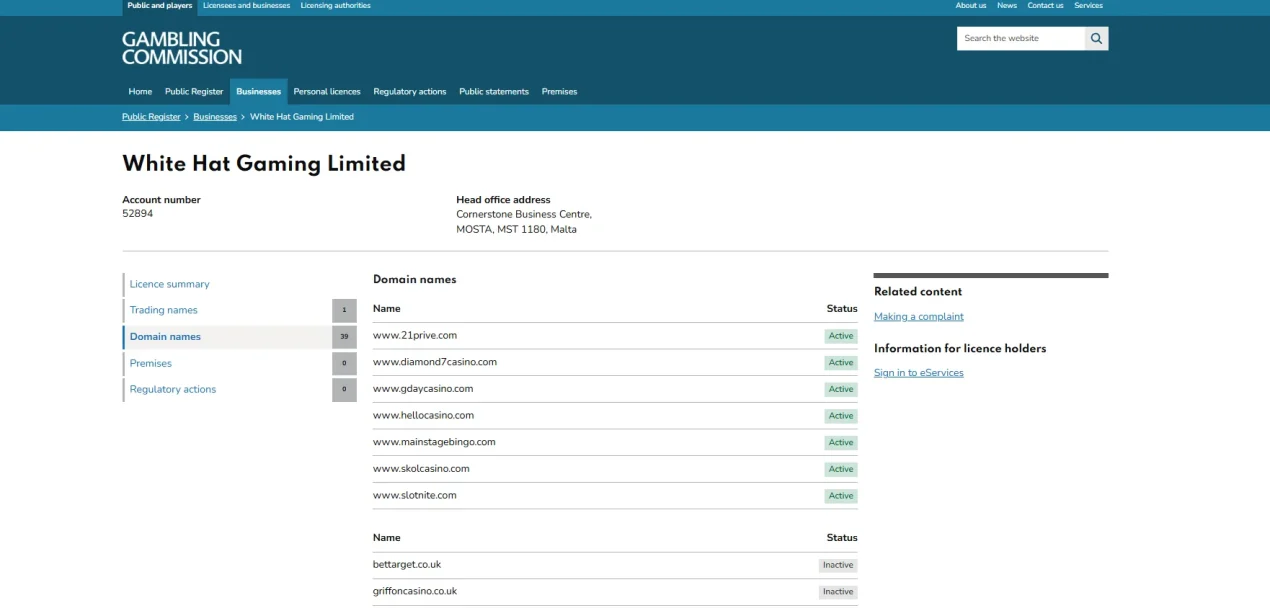Go to Home in main navigation
1270x608 pixels.
pyautogui.click(x=140, y=91)
